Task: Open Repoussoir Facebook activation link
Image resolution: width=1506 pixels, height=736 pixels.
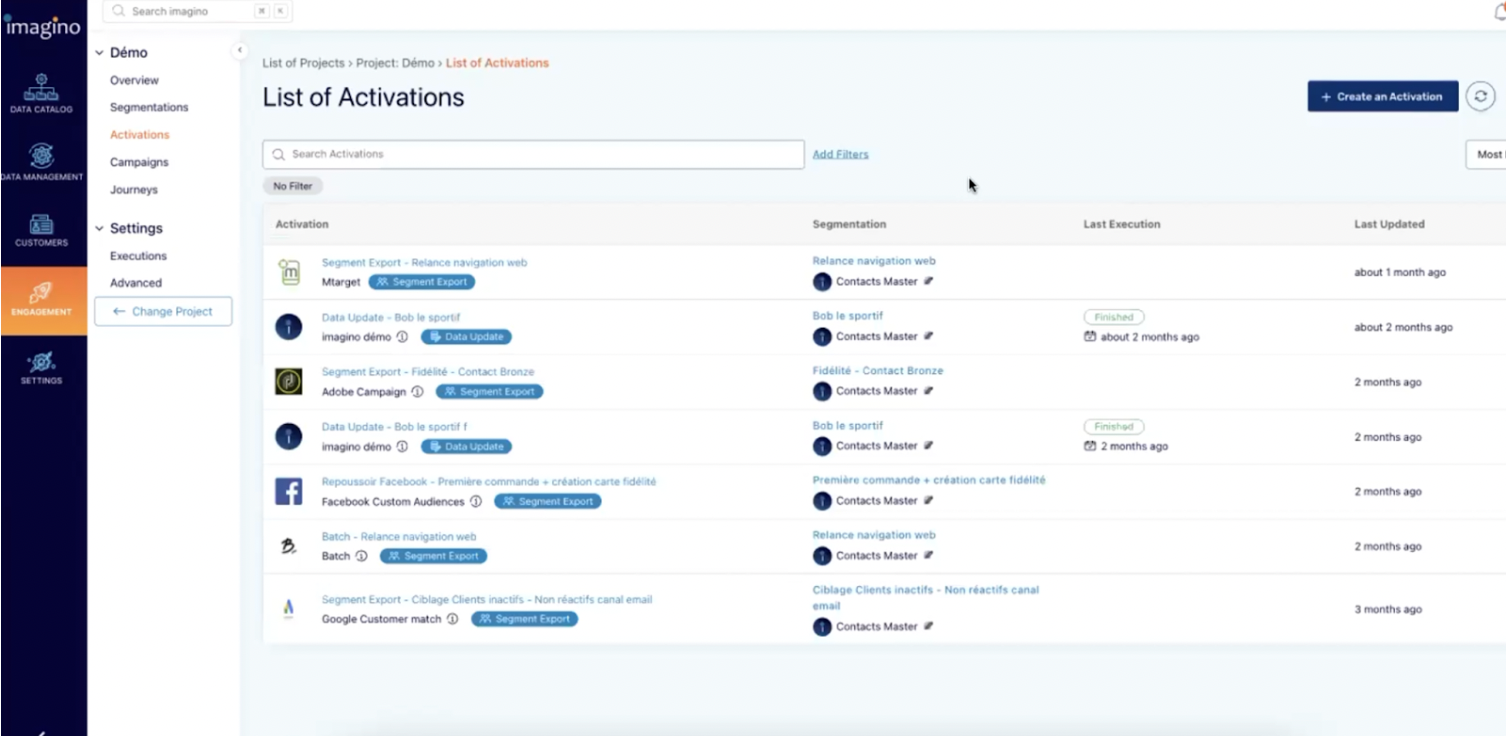Action: (489, 482)
